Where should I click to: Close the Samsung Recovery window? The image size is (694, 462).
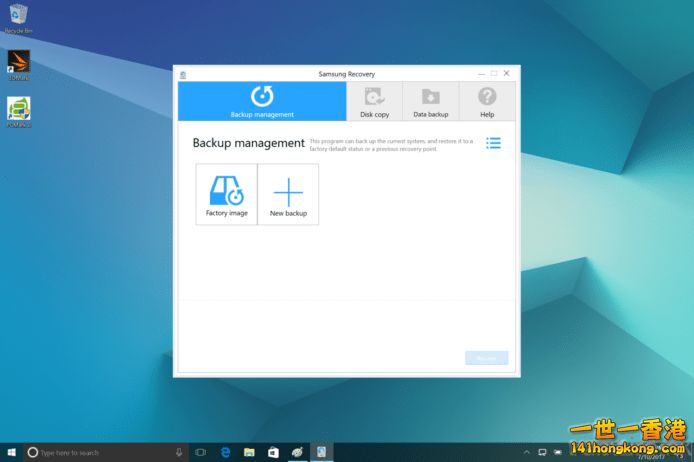click(x=507, y=73)
